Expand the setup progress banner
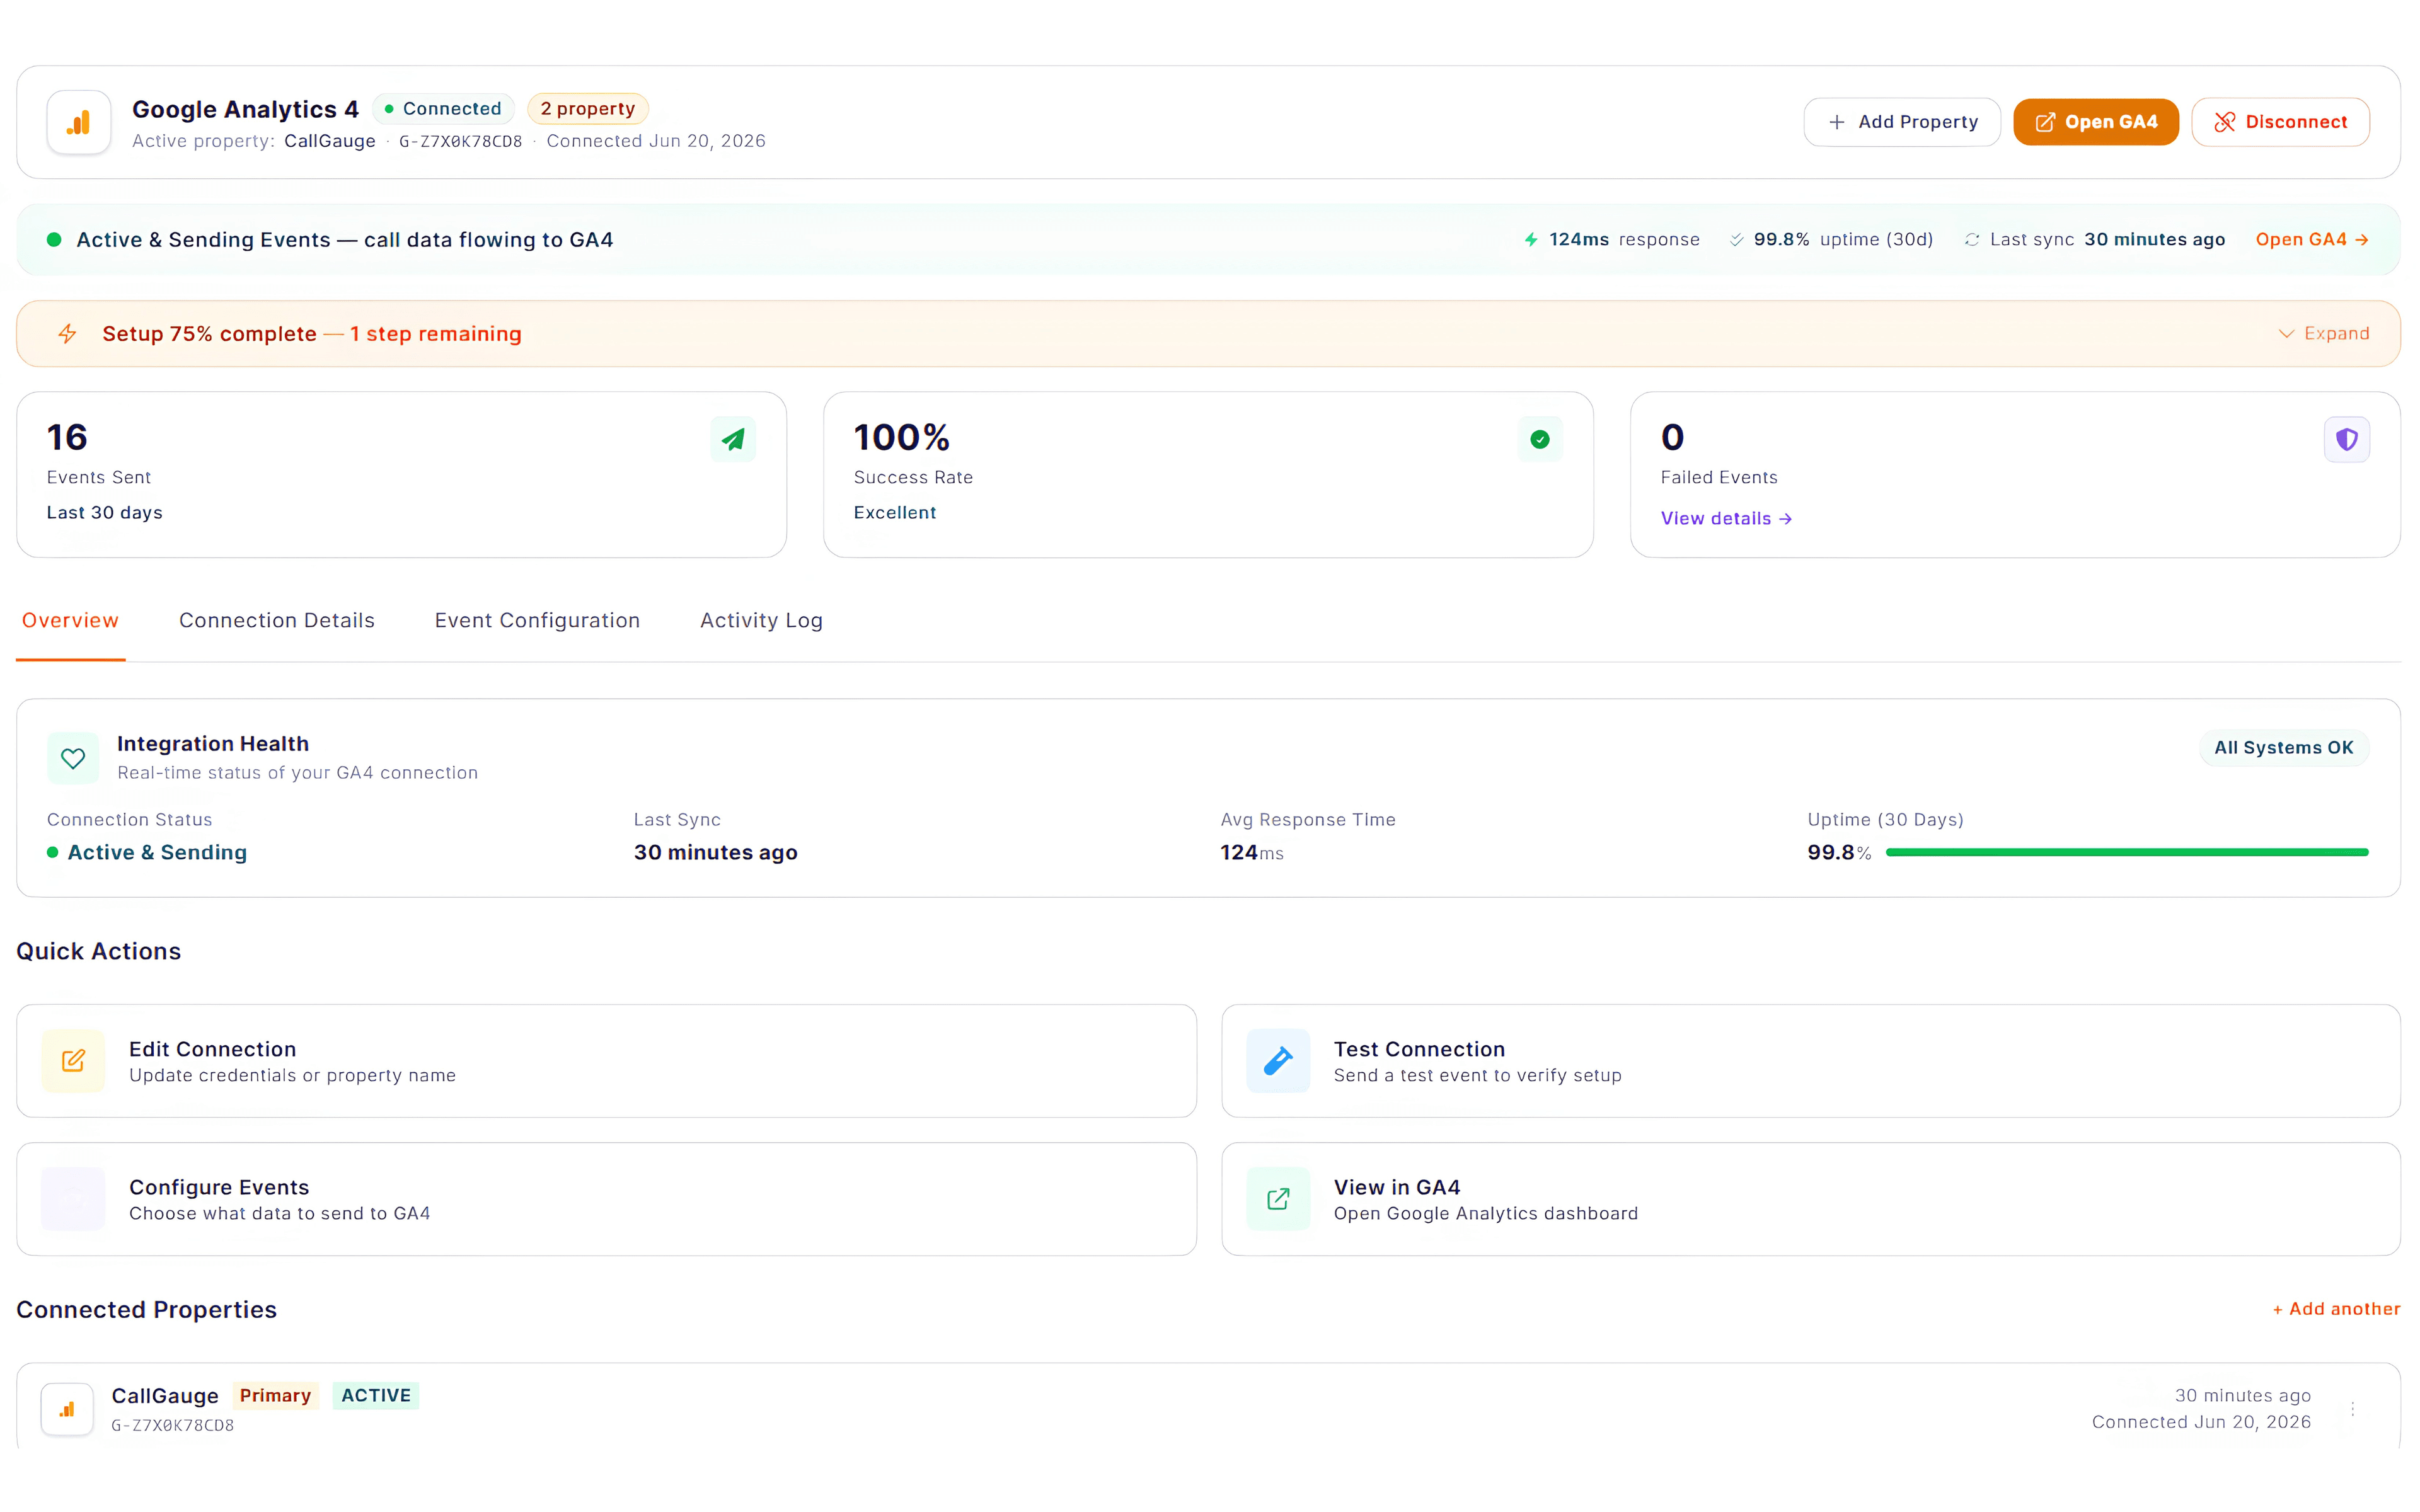 (2323, 334)
